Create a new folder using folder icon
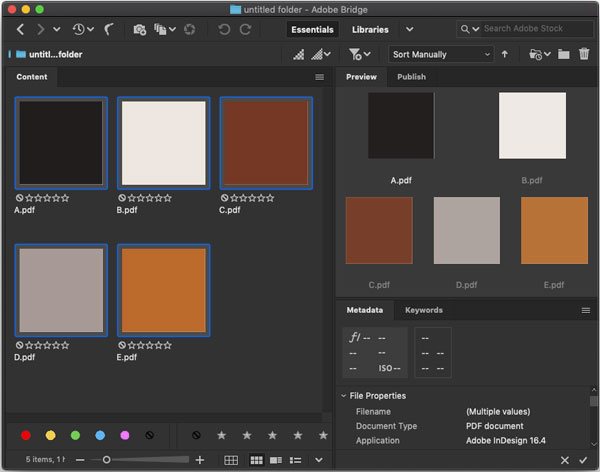 point(564,54)
